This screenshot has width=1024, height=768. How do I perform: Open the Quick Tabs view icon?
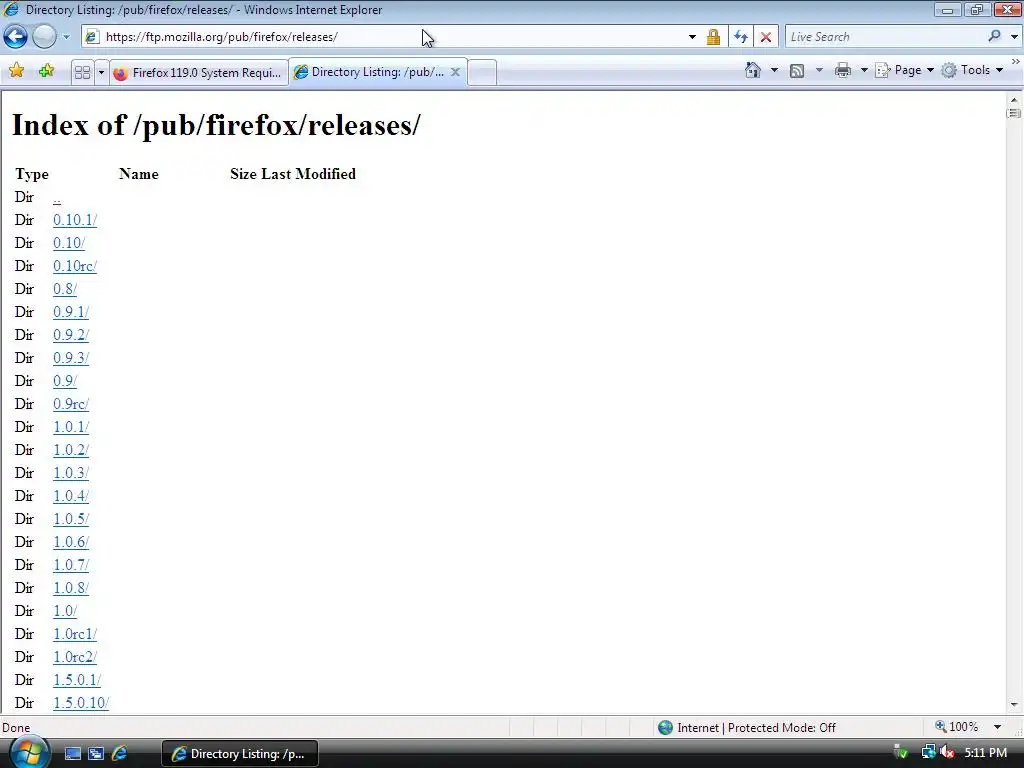point(82,72)
